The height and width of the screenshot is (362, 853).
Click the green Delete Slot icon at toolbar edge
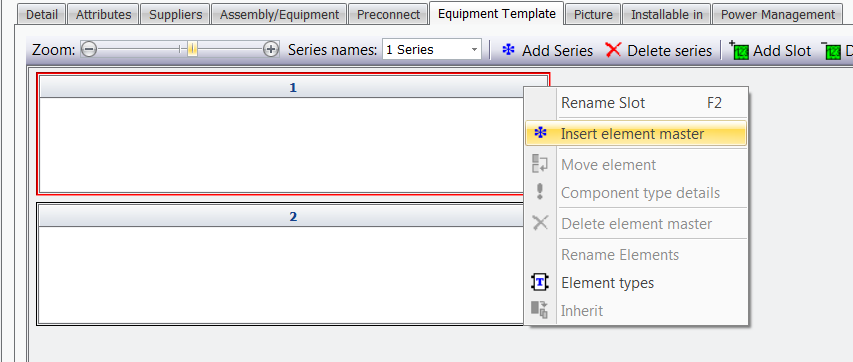pos(832,51)
